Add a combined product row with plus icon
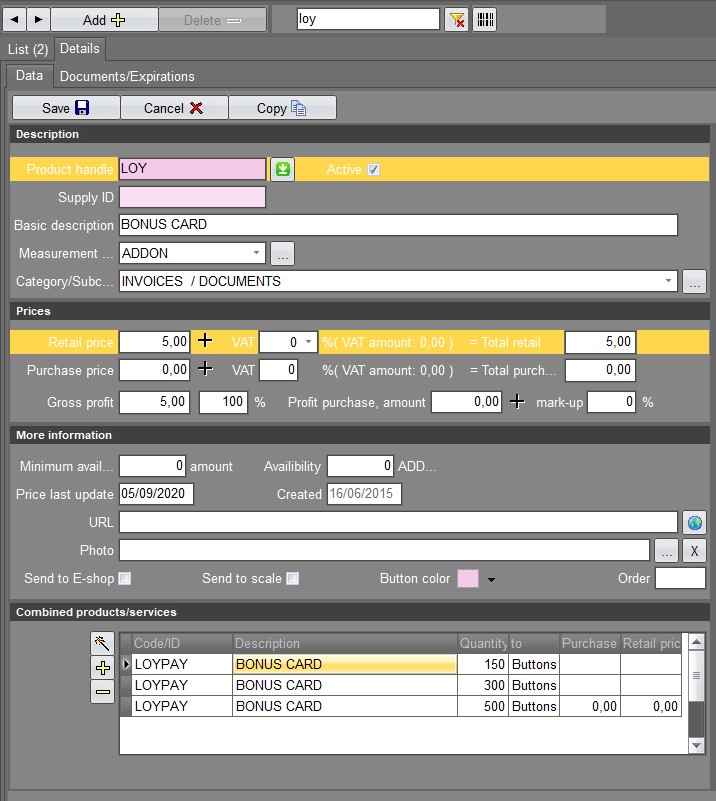 [103, 668]
